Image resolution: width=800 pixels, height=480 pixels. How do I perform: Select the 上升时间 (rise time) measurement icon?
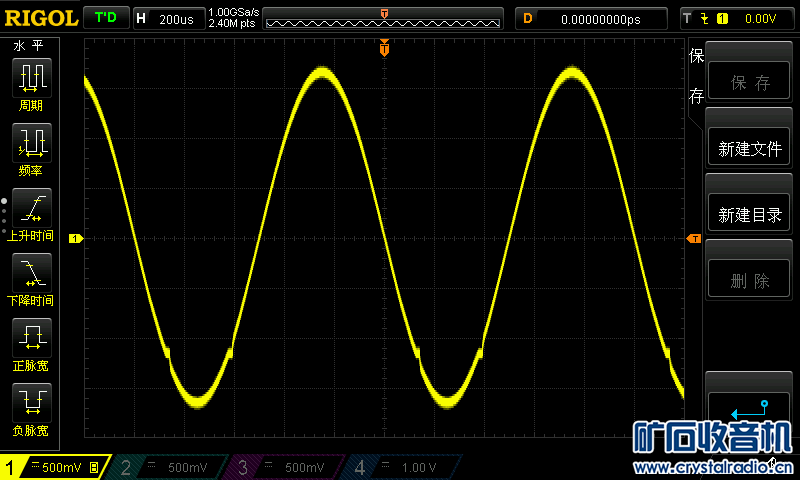[x=32, y=208]
